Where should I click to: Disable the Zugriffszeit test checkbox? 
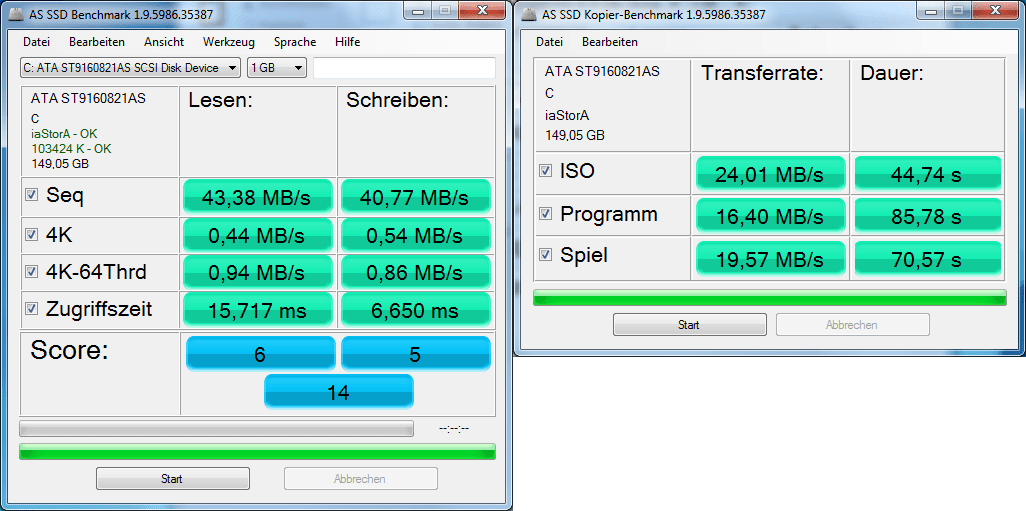pos(31,309)
